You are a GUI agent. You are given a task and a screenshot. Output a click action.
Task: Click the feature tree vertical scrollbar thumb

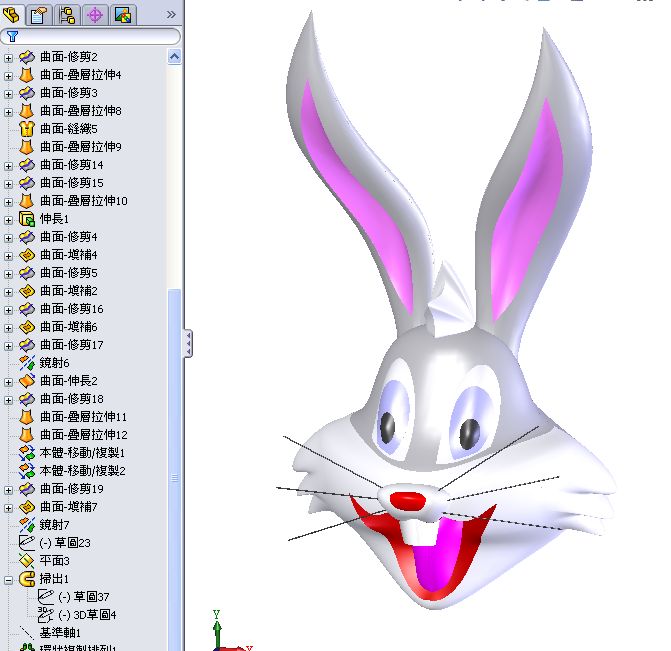click(x=174, y=471)
